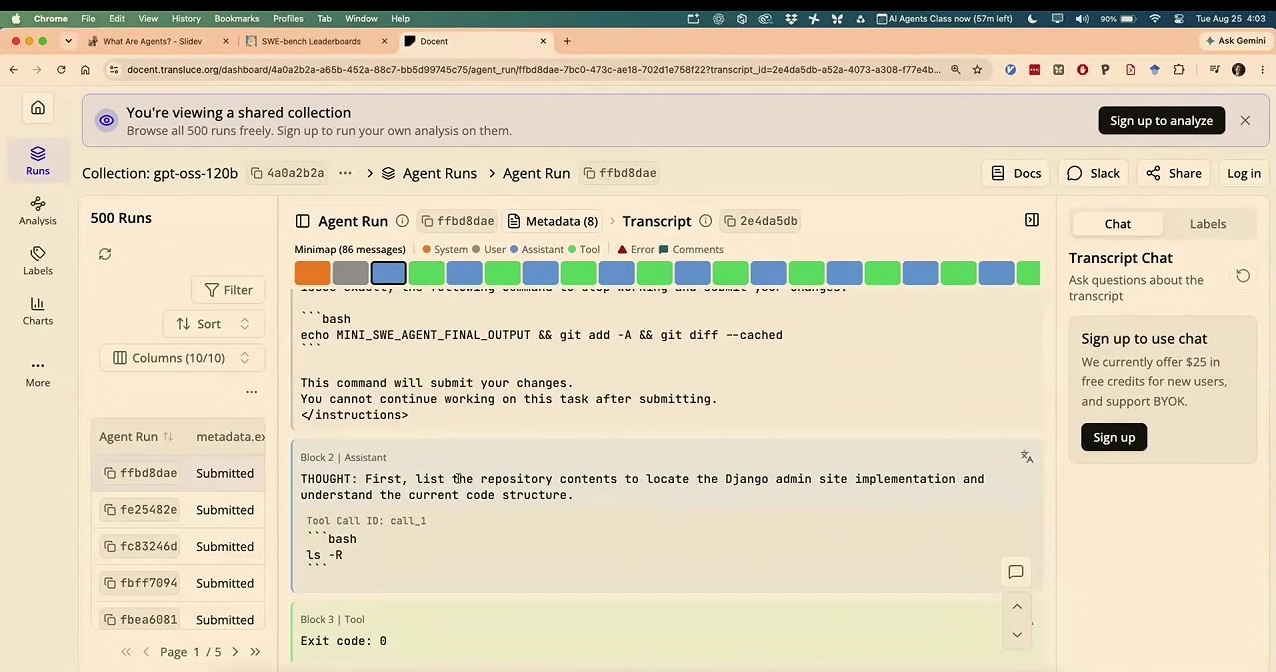1276x672 pixels.
Task: Open columns three-dot options
Action: click(x=252, y=392)
